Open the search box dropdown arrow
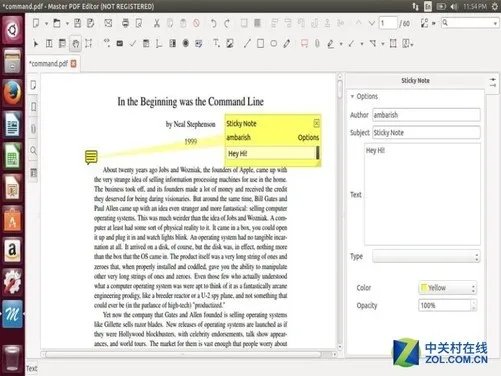 click(x=495, y=23)
